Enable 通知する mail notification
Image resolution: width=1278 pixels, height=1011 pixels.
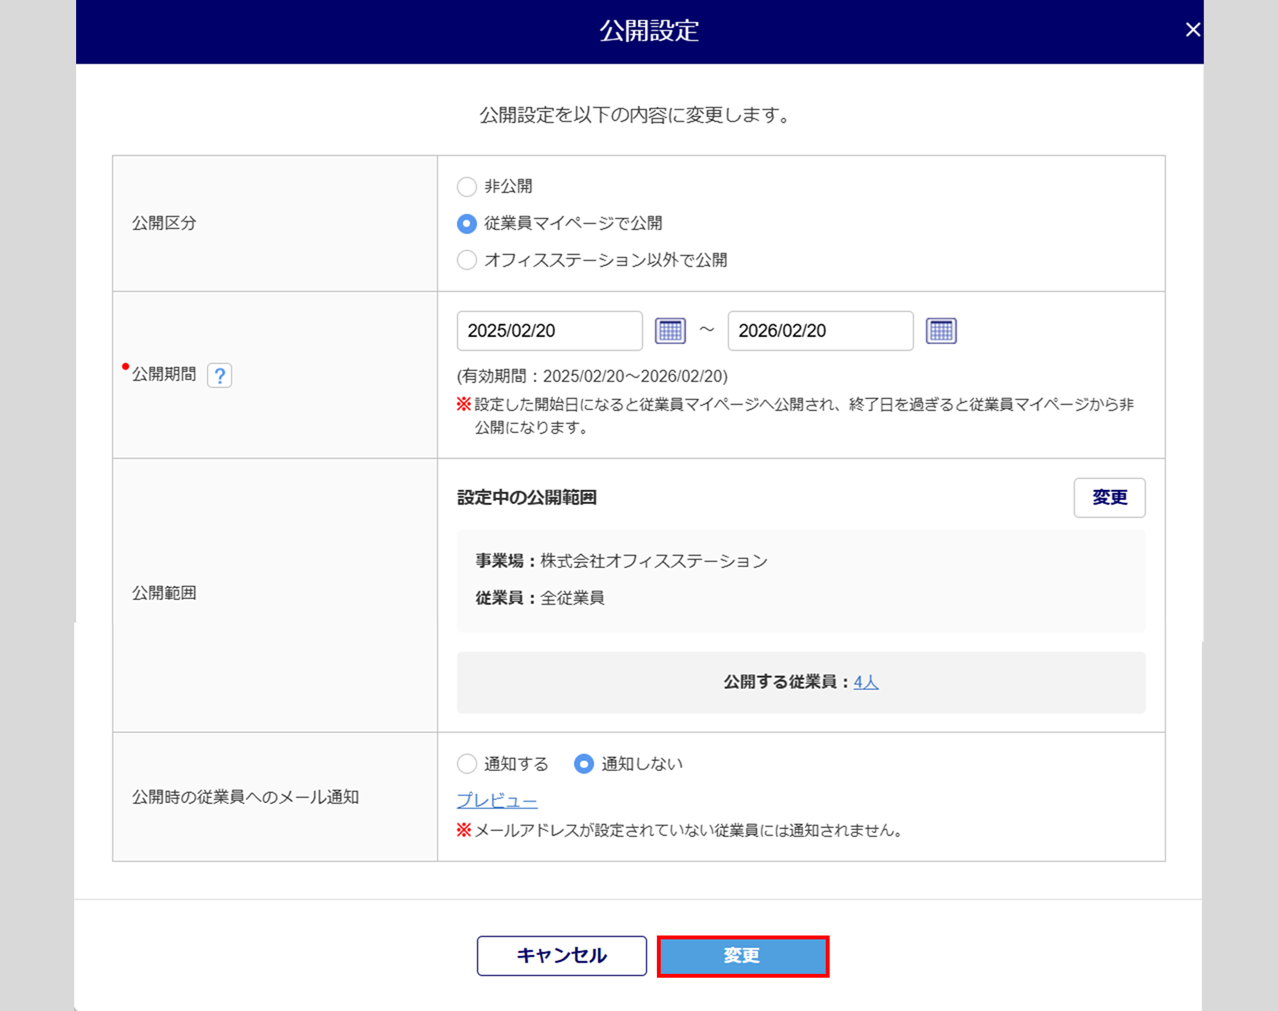point(467,764)
